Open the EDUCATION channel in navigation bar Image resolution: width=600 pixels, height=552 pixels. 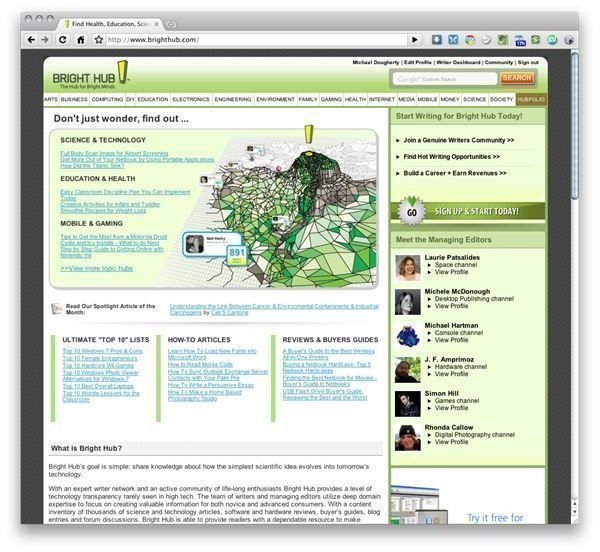click(x=153, y=99)
